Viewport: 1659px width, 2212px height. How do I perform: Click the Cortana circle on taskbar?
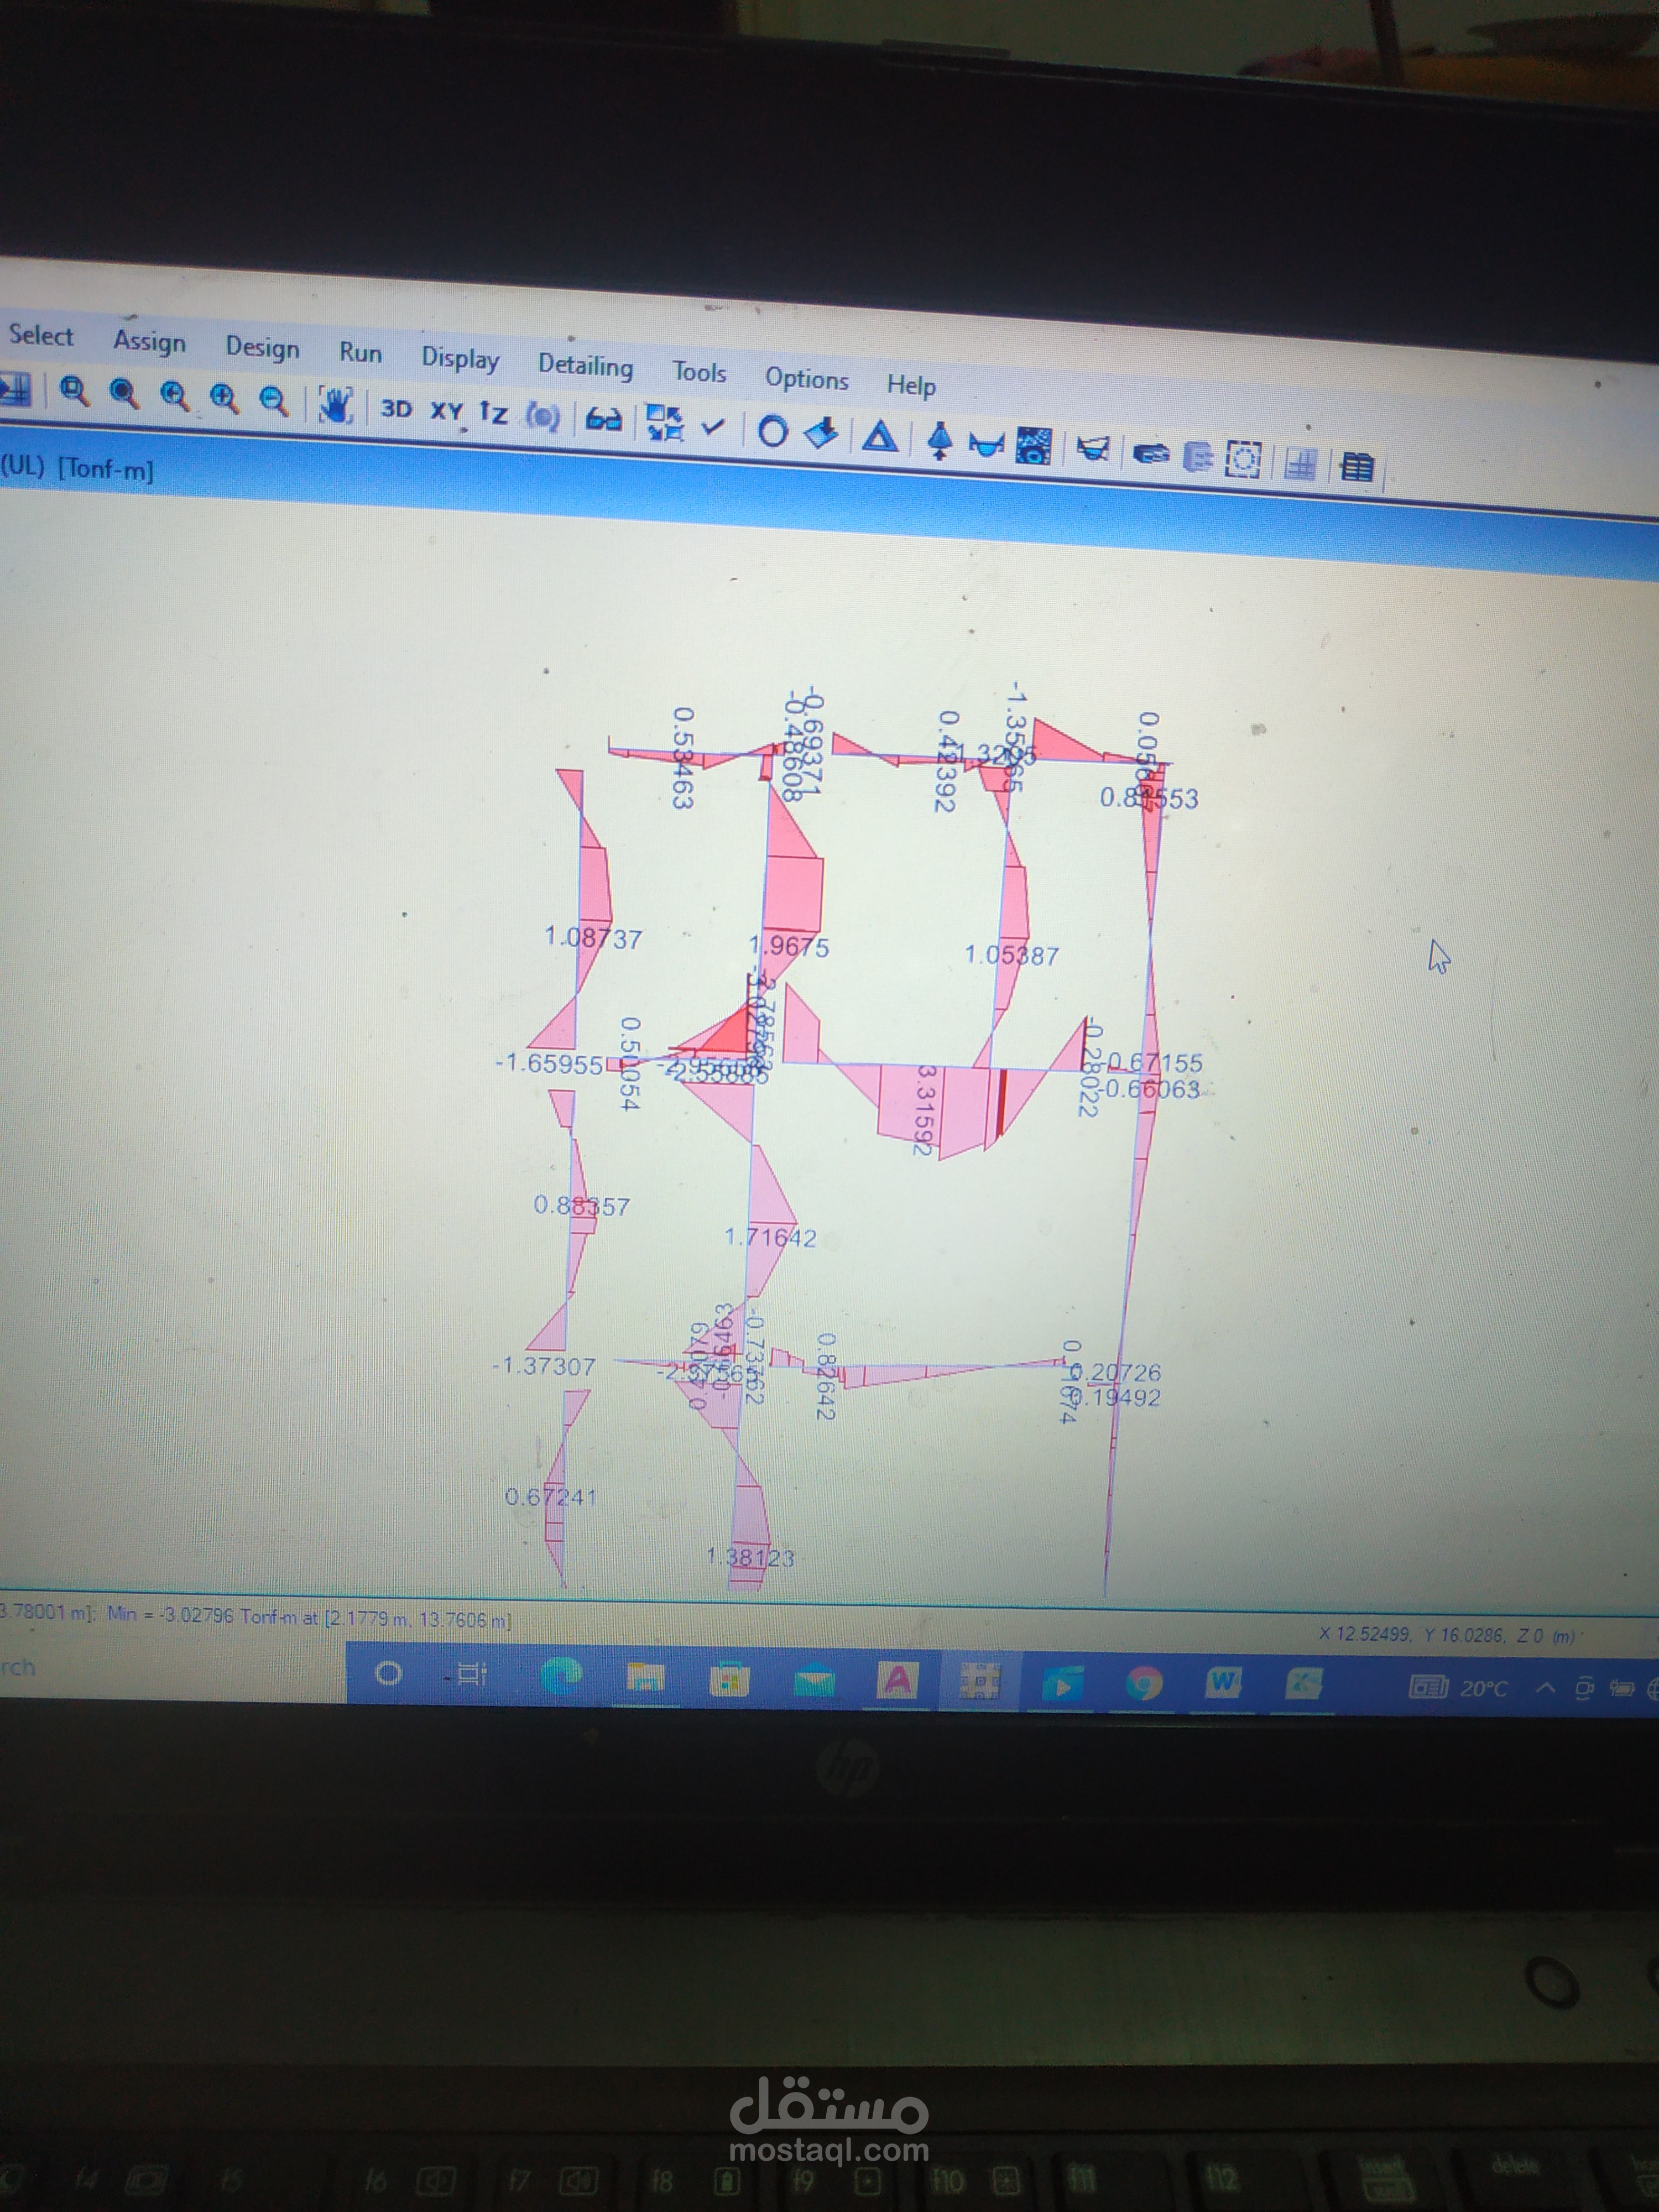(388, 1673)
